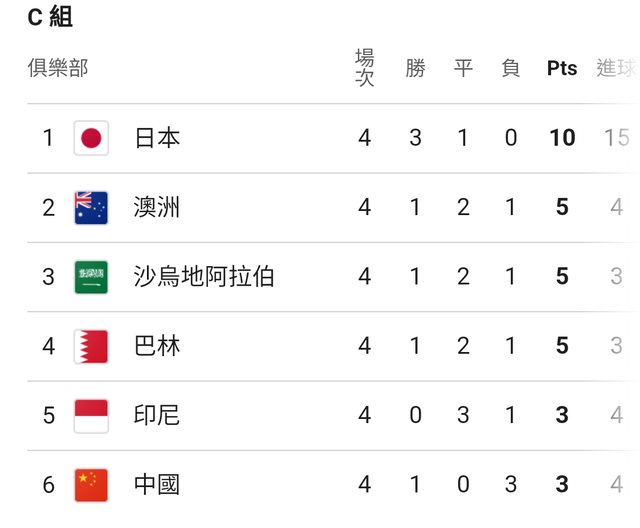640x528 pixels.
Task: Click the 負 column header
Action: (511, 68)
